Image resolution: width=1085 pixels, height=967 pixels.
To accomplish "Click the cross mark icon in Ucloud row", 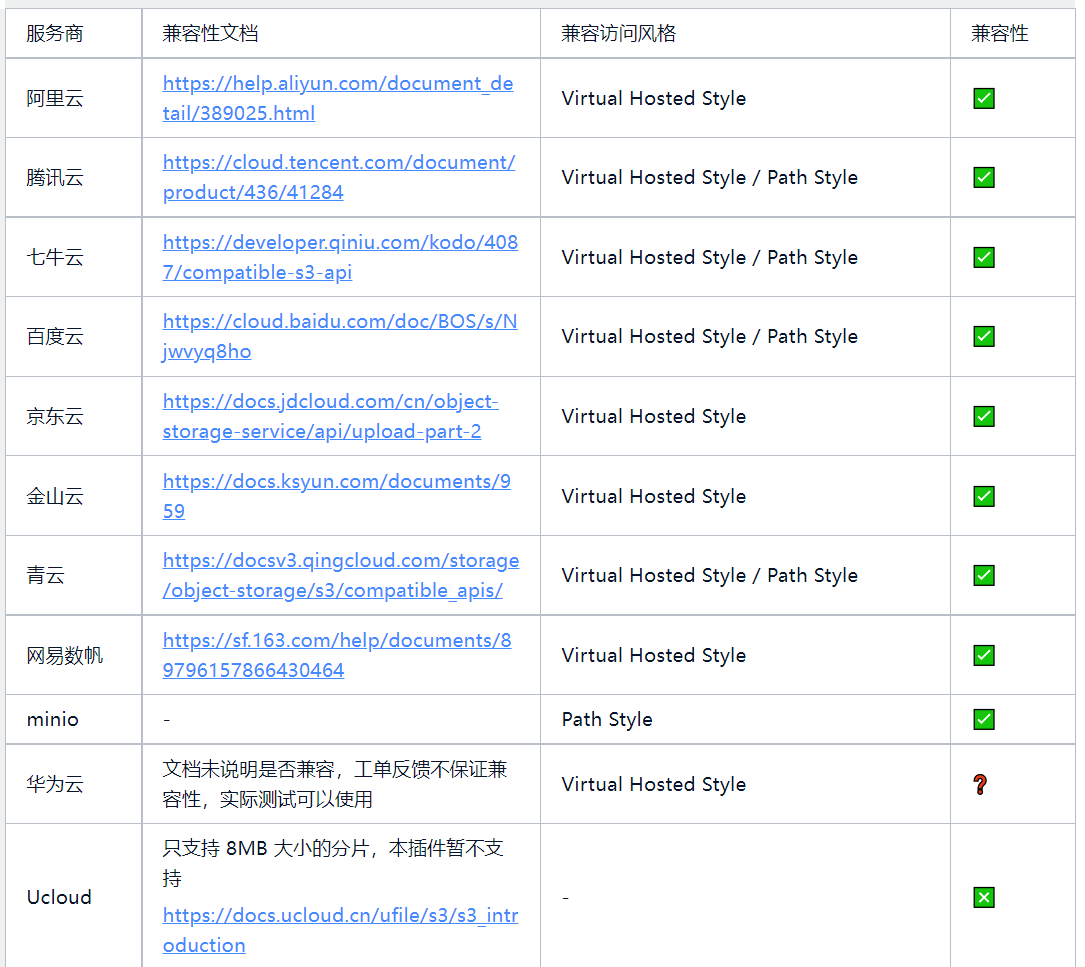I will point(983,897).
